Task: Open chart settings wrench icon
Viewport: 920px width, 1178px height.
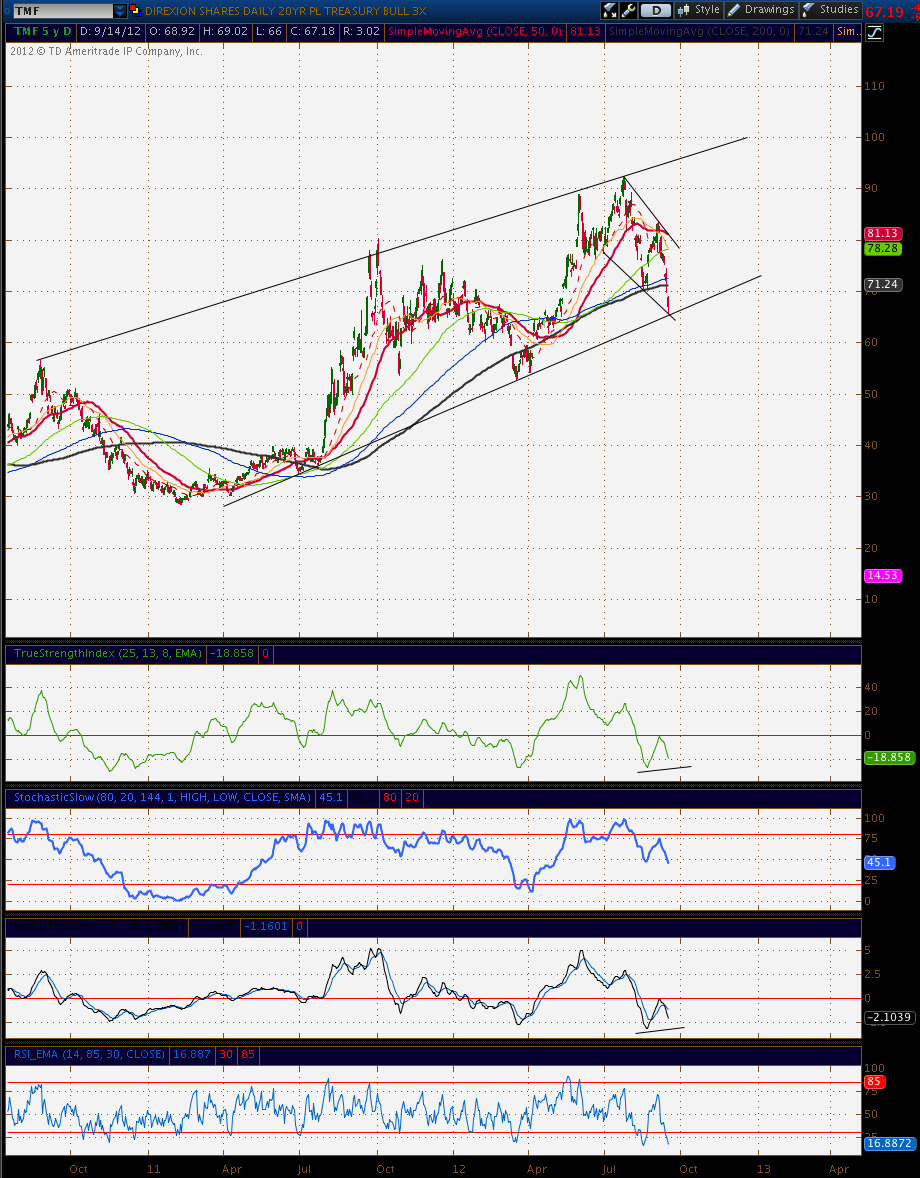Action: (x=629, y=11)
